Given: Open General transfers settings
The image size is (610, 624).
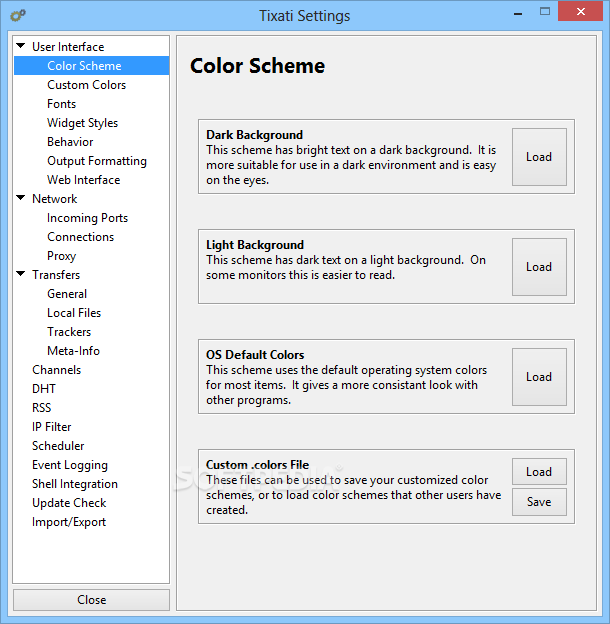Looking at the screenshot, I should 67,294.
